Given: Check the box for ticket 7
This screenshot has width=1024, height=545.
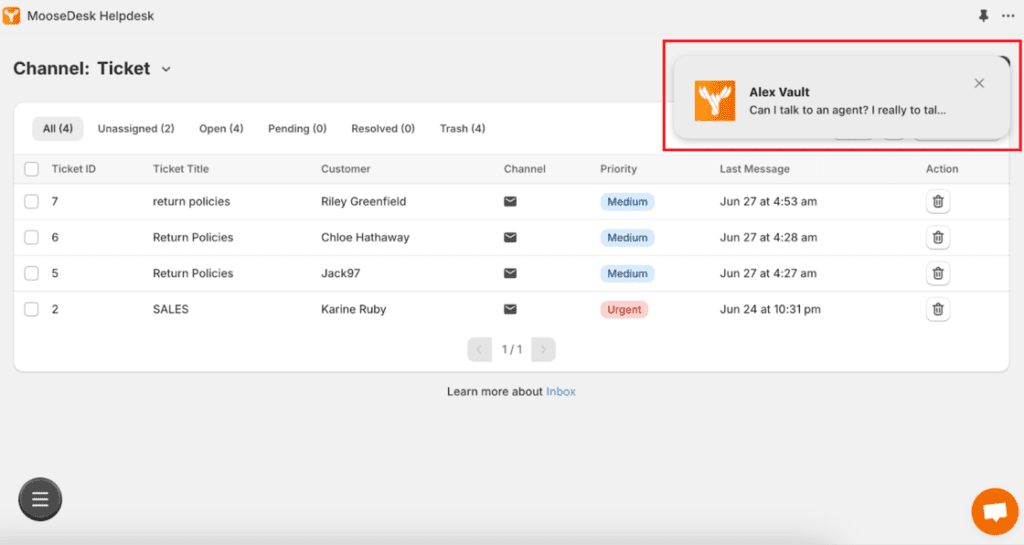Looking at the screenshot, I should coord(31,202).
